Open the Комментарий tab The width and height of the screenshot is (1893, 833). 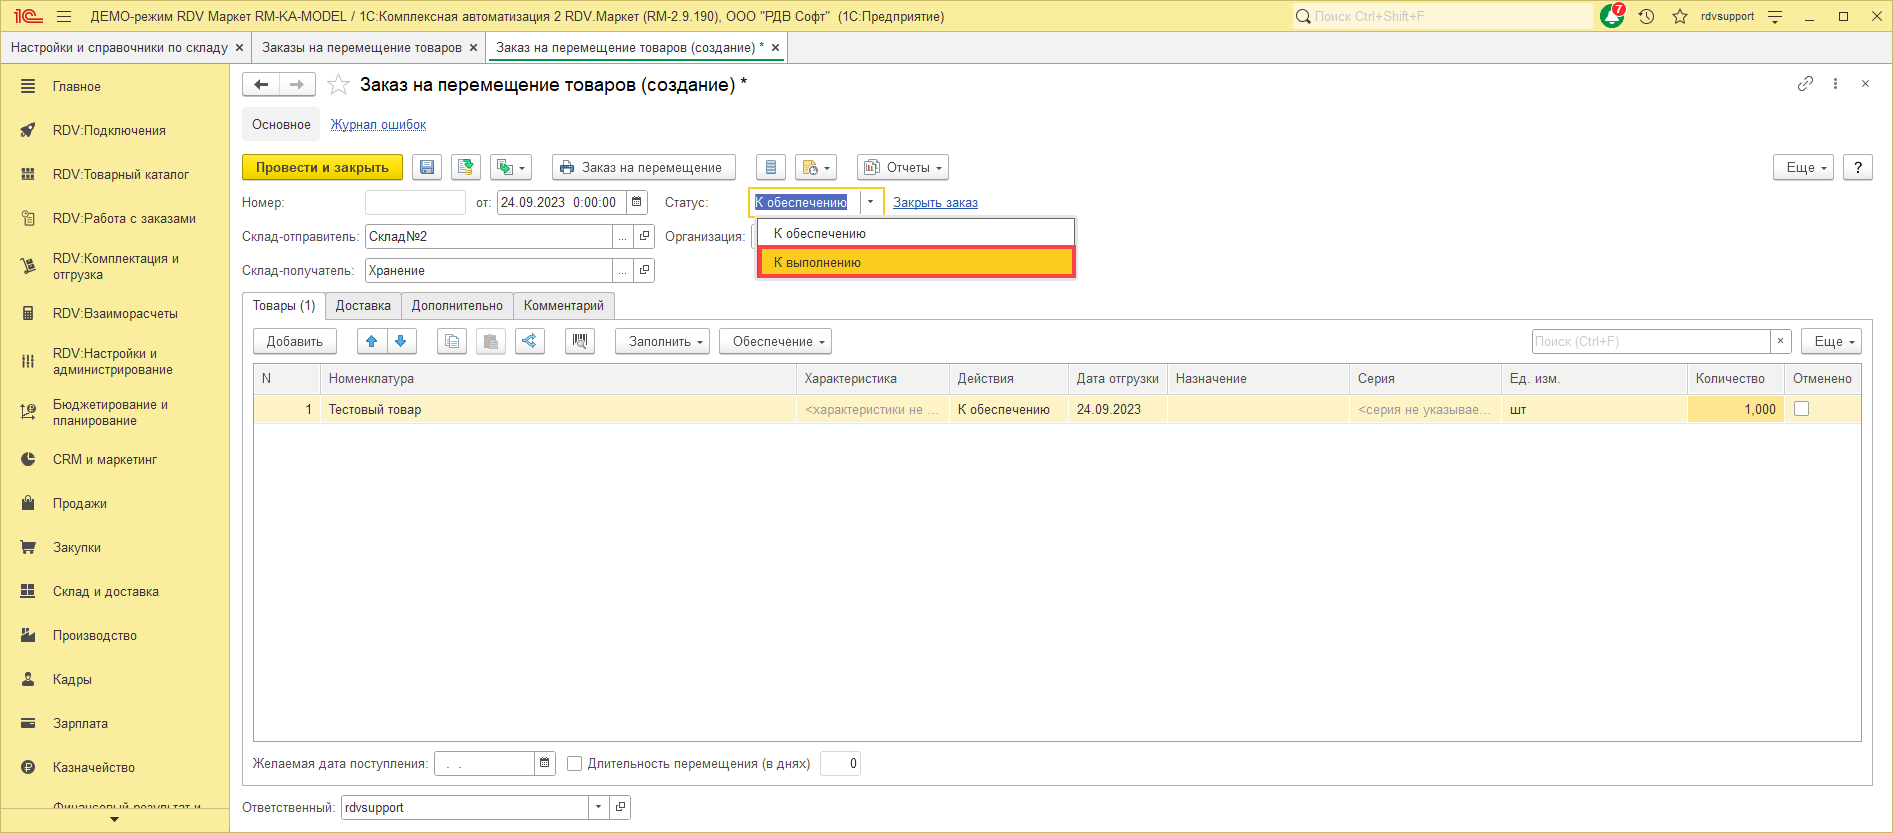coord(563,306)
